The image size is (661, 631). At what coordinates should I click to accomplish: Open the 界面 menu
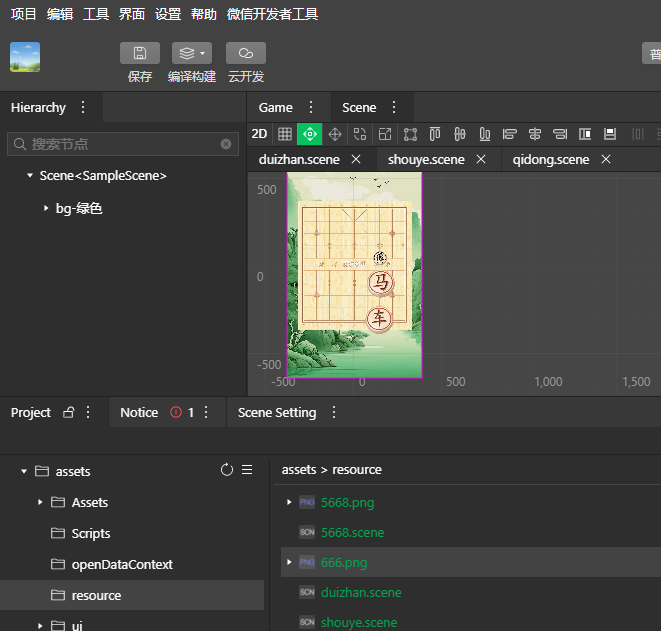pos(132,14)
